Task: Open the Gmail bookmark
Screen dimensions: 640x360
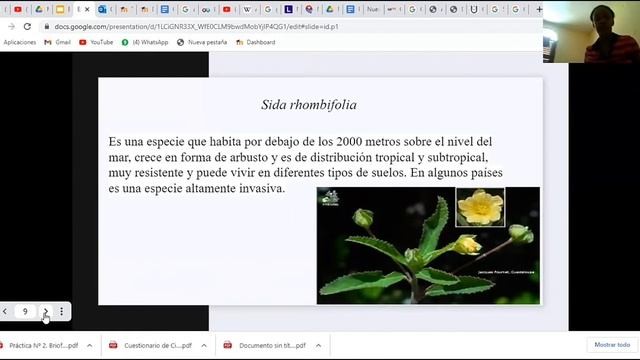Action: pyautogui.click(x=58, y=42)
